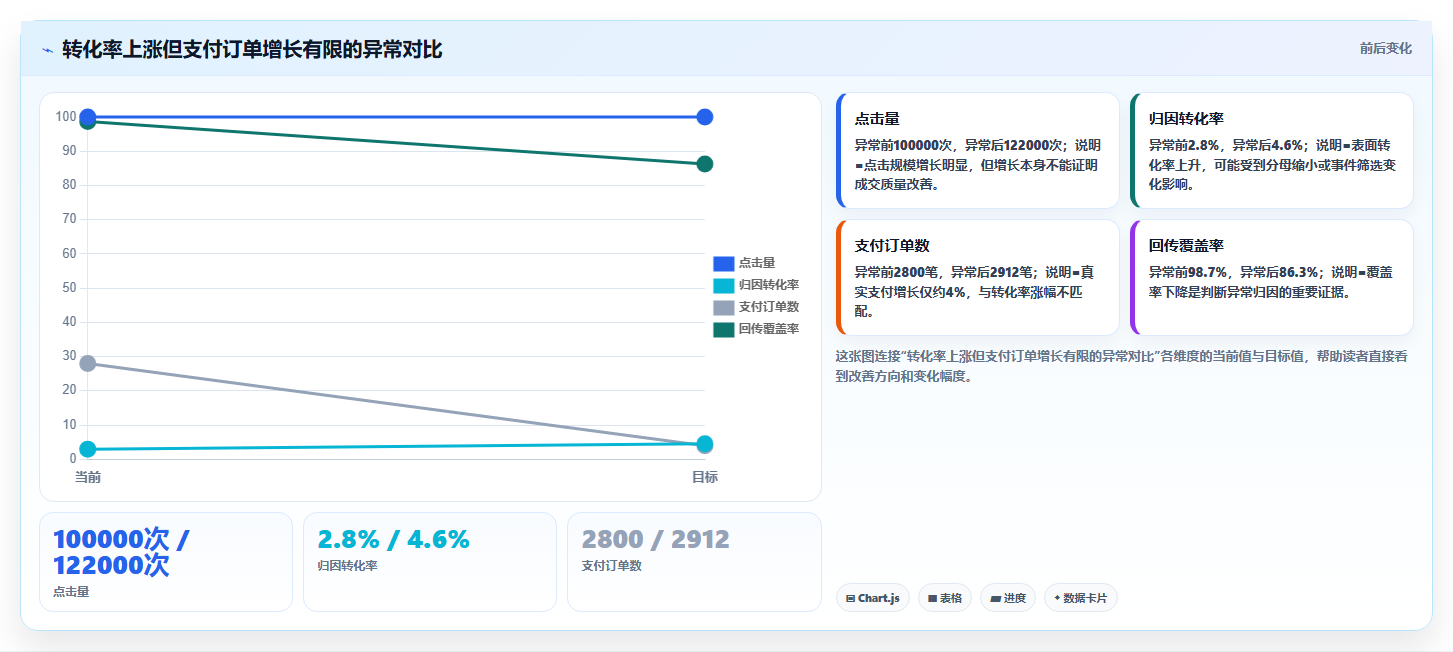
Task: Toggle 点击量 legend color box
Action: pyautogui.click(x=723, y=263)
